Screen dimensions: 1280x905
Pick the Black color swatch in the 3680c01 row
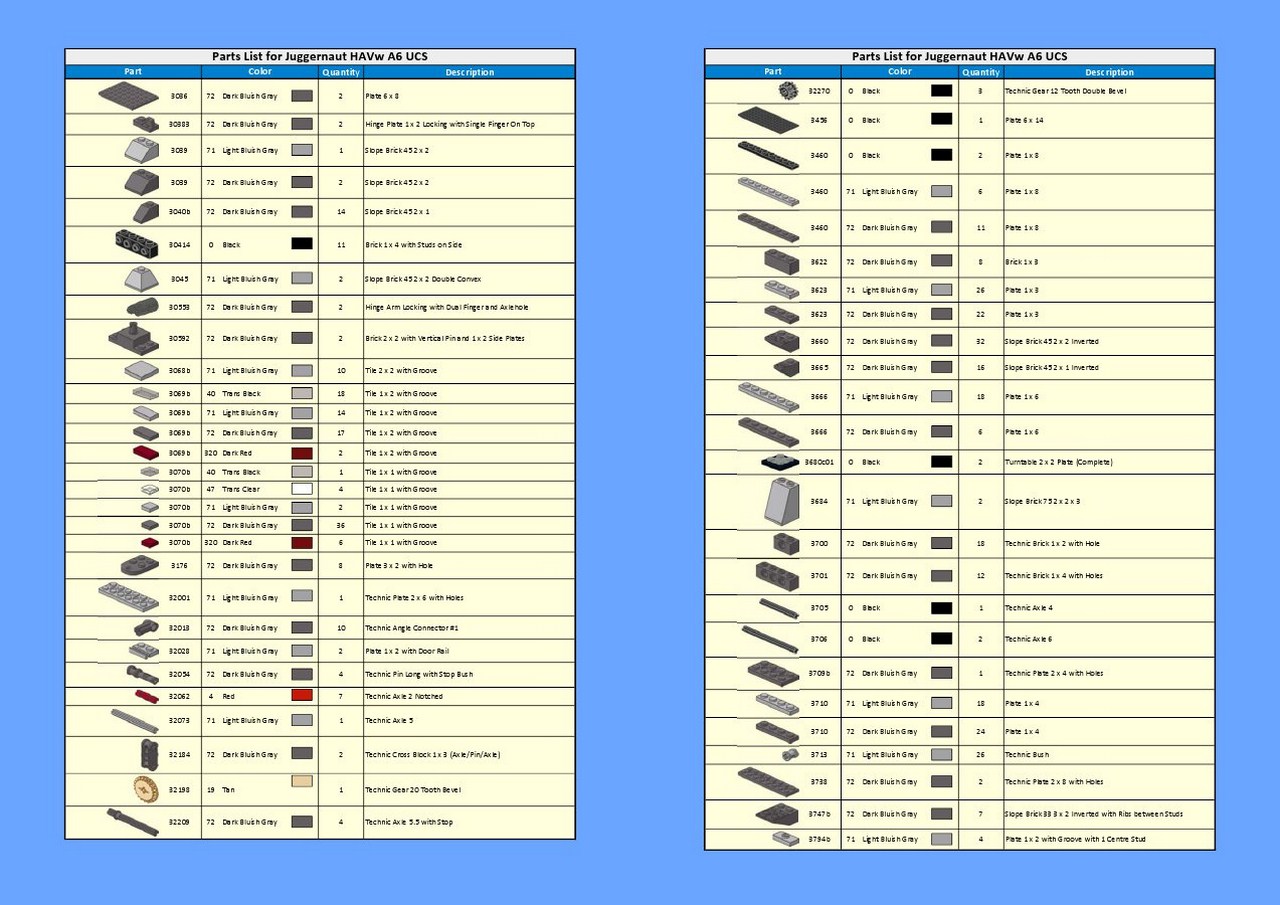coord(941,462)
